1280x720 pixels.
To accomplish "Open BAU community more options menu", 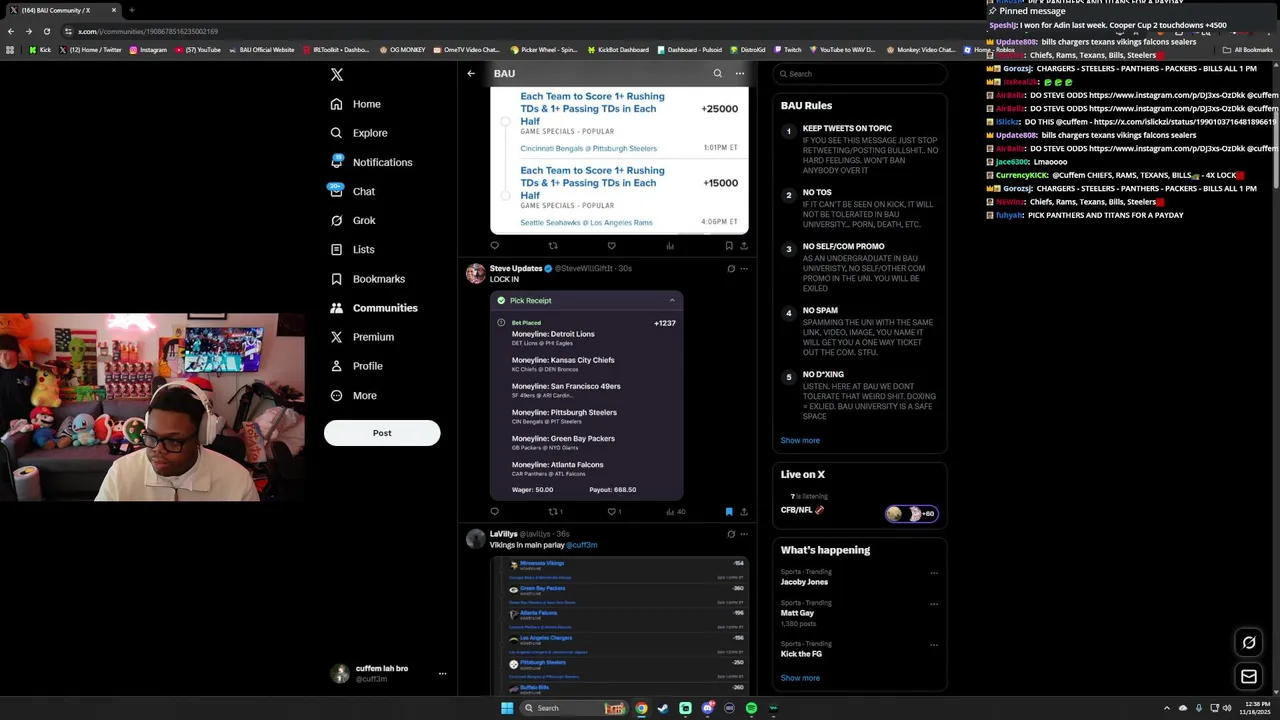I will [740, 73].
